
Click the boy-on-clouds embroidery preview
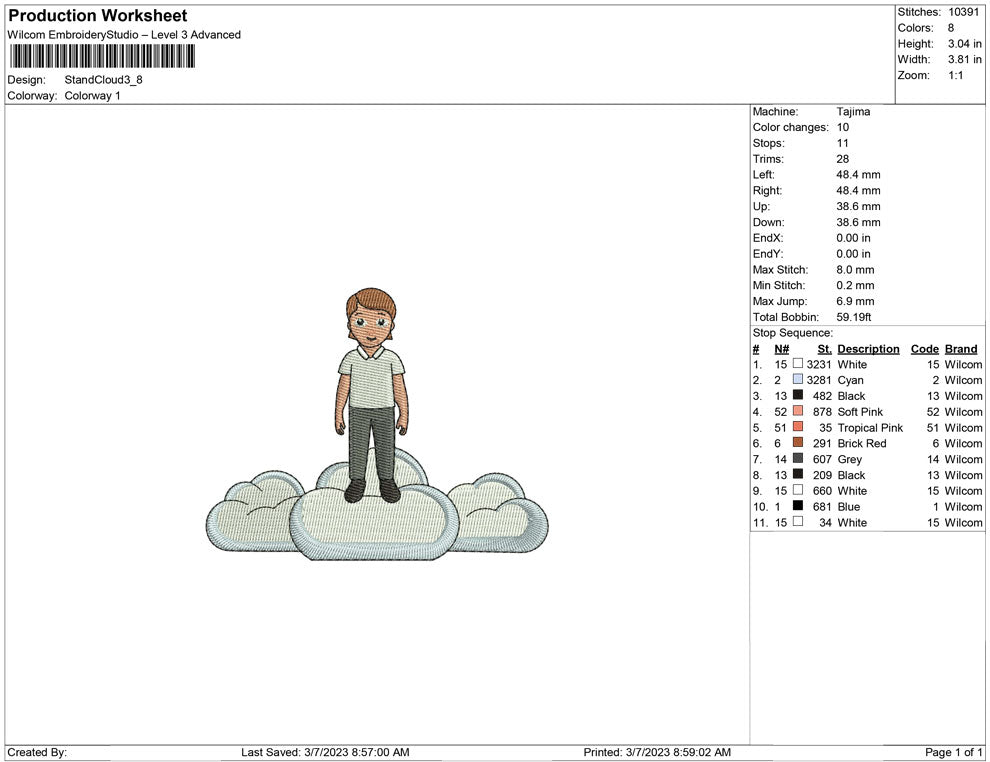coord(375,420)
